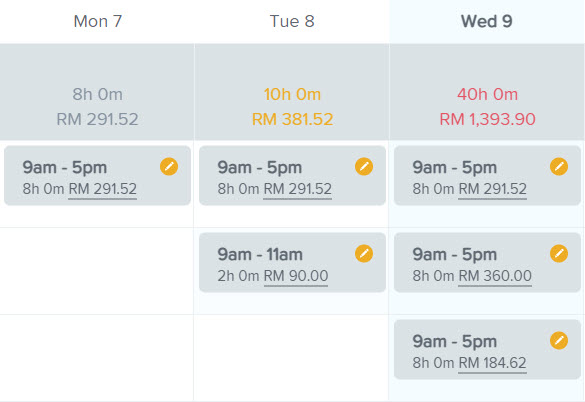Open RM 291.52 cost link in Monday's shift
Screen dimensions: 585x402
(x=103, y=189)
